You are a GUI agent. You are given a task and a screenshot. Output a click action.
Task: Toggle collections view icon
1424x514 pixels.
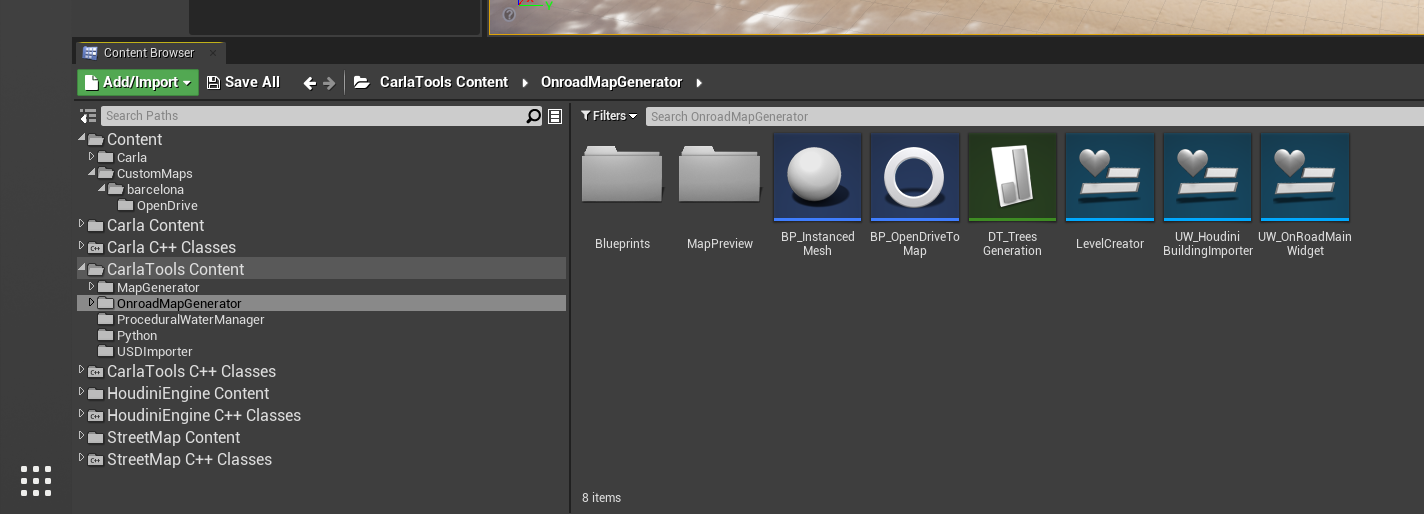tap(555, 116)
